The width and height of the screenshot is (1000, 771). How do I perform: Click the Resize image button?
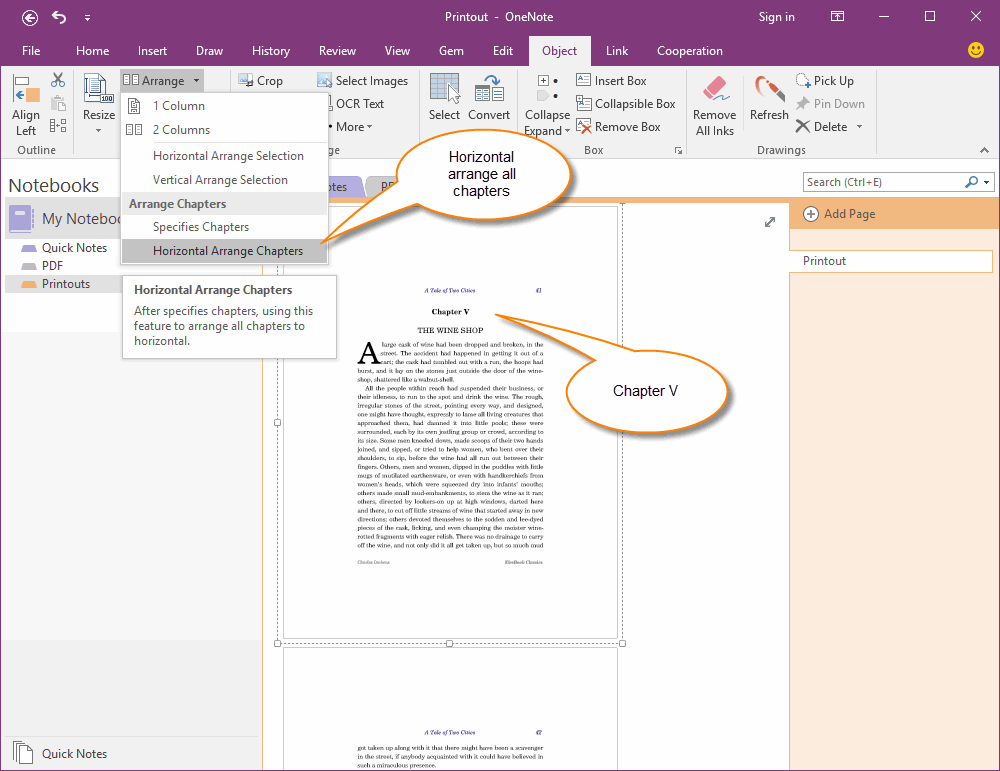click(99, 97)
